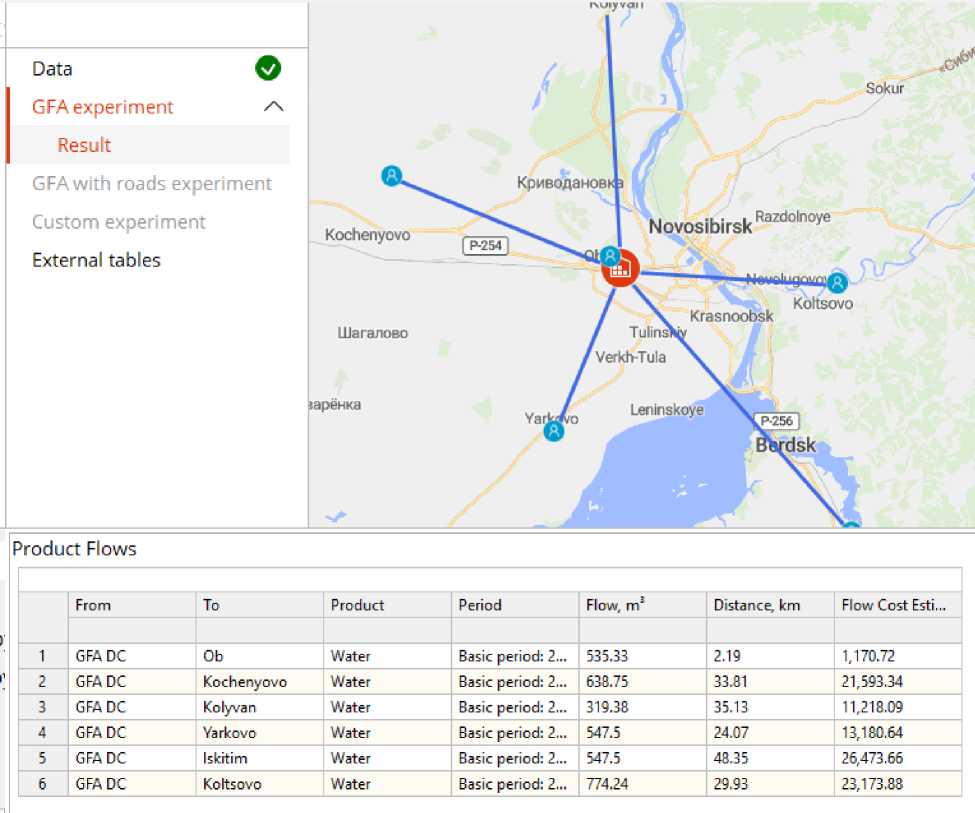The width and height of the screenshot is (975, 813).
Task: Open Custom experiment in sidebar
Action: (x=119, y=222)
